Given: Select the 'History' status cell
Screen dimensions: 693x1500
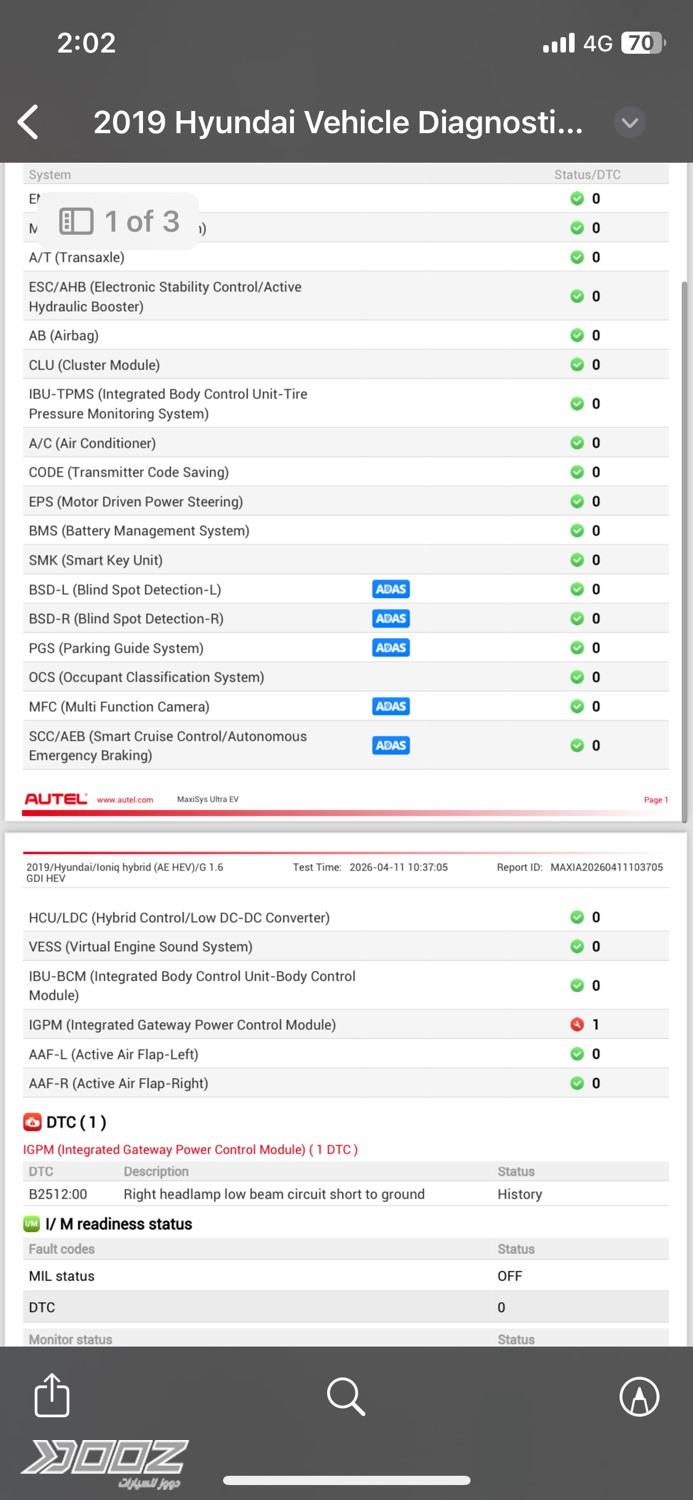Looking at the screenshot, I should pos(520,1194).
